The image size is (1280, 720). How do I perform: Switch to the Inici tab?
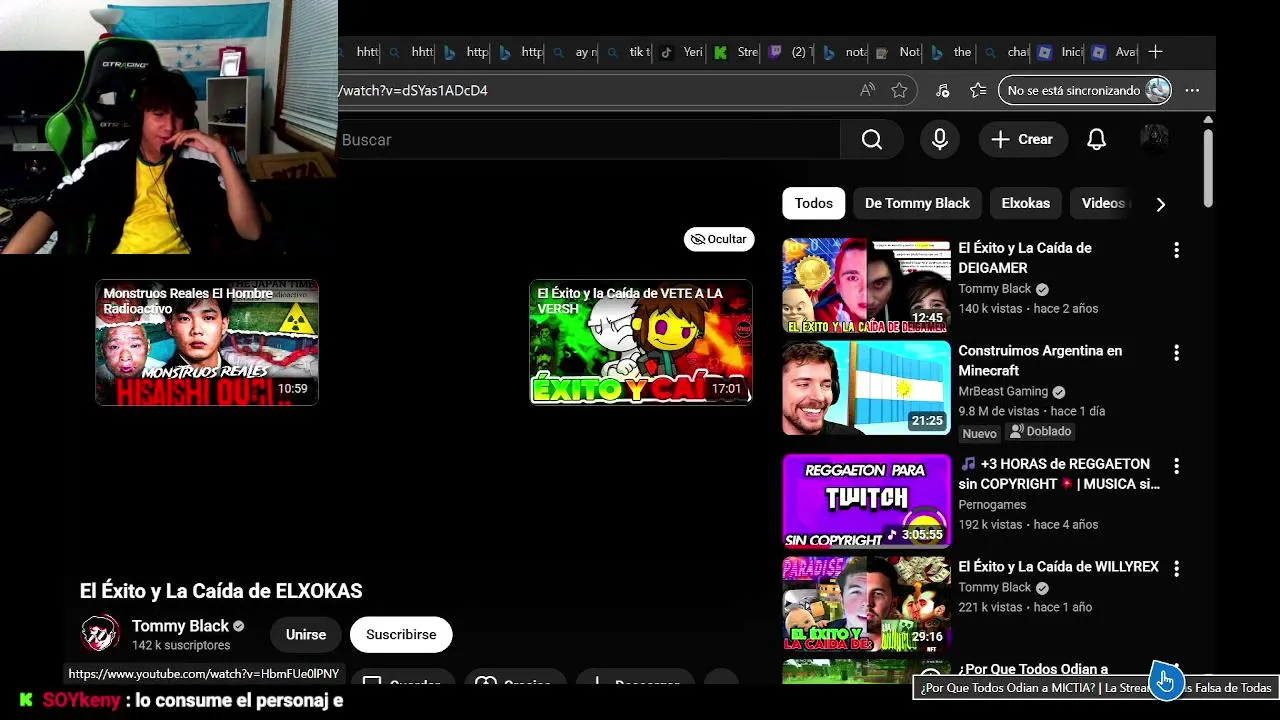(1061, 52)
